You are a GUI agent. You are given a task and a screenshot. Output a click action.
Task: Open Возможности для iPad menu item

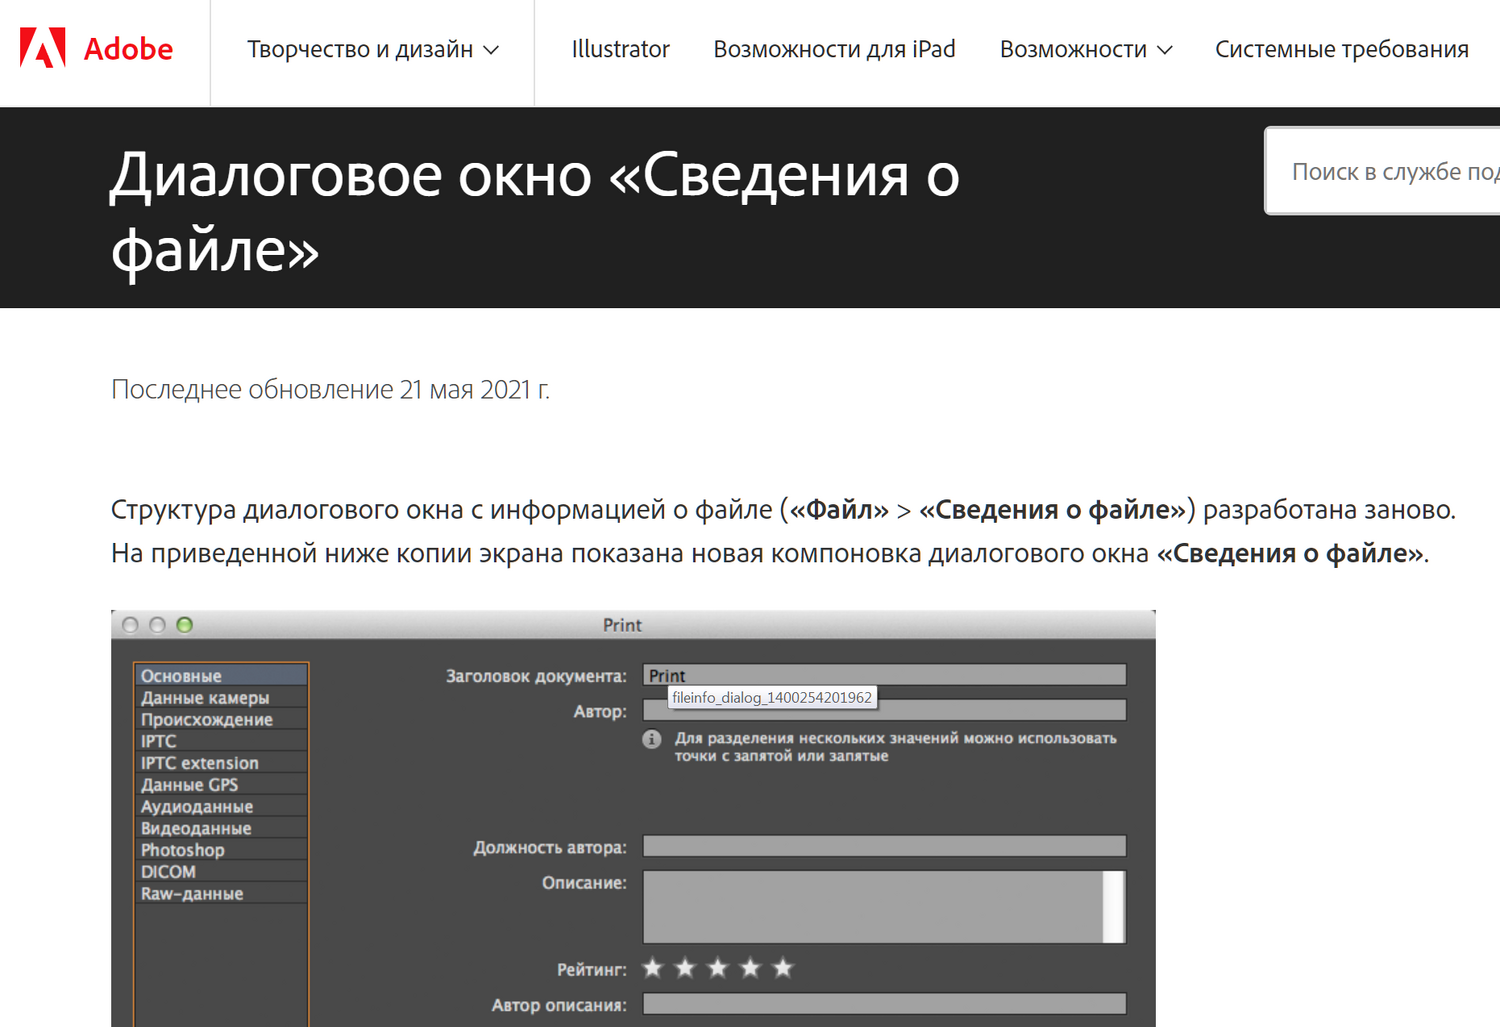click(x=834, y=49)
